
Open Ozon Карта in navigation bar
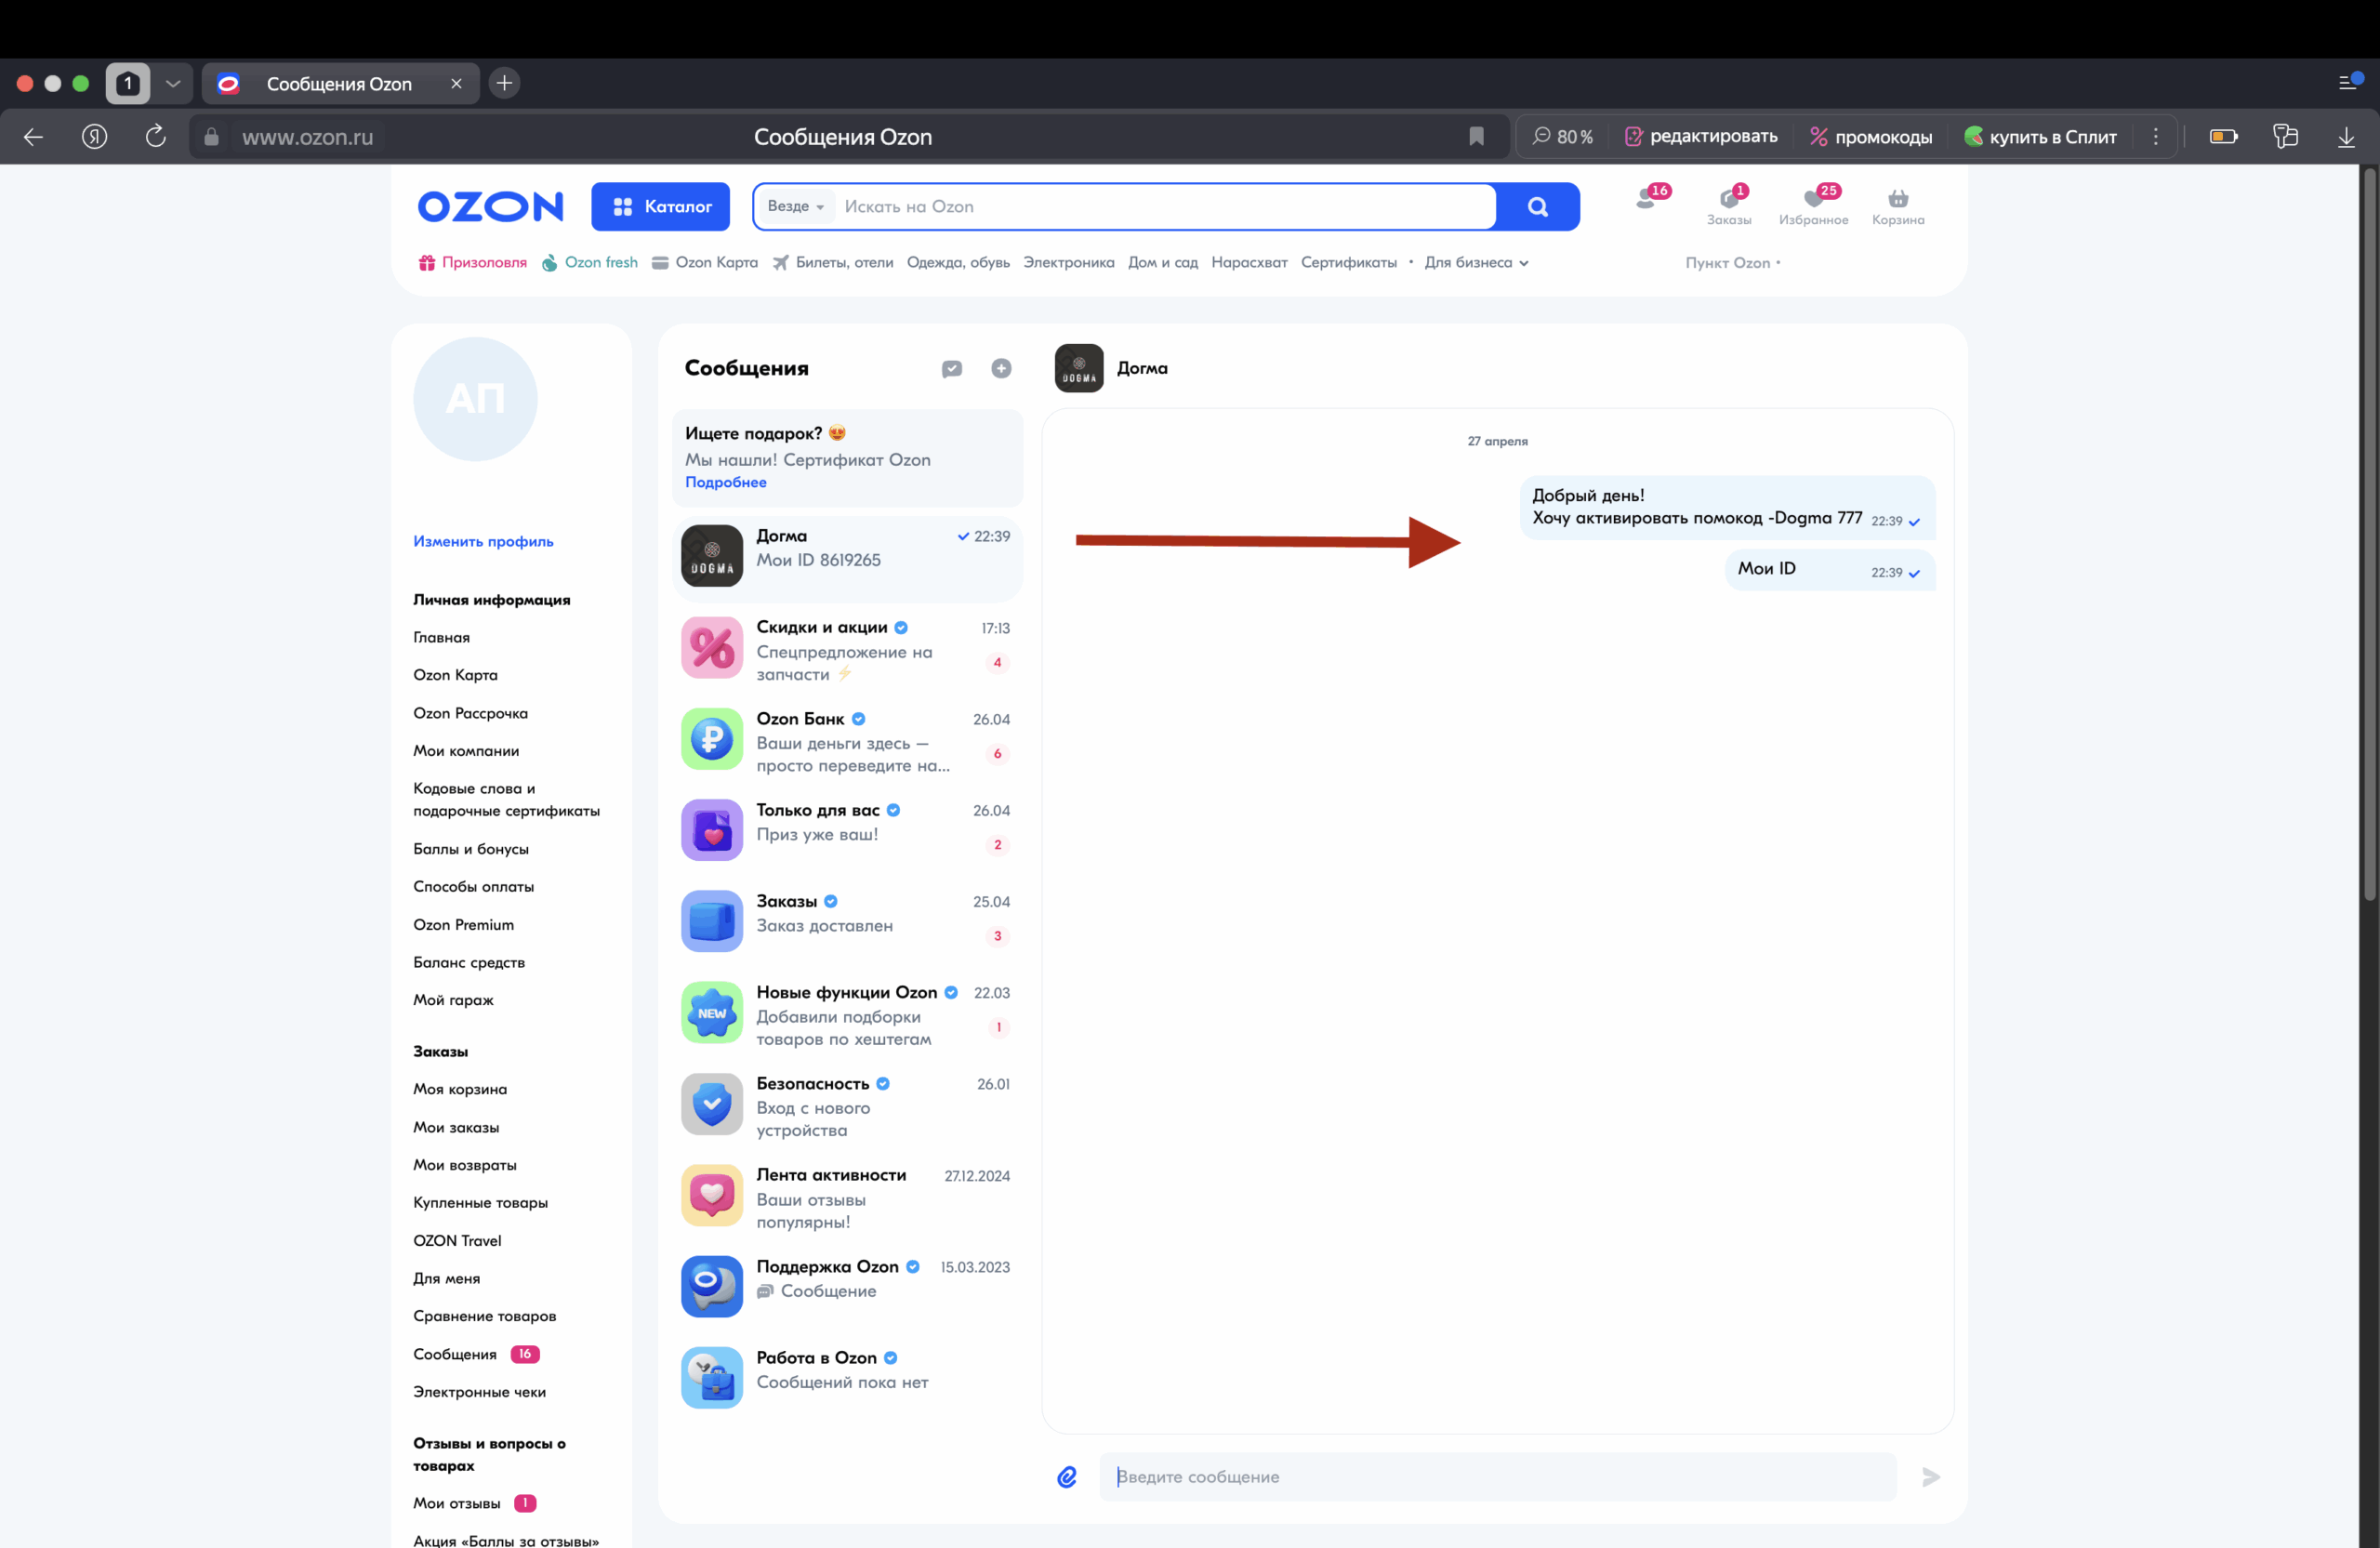coord(705,263)
